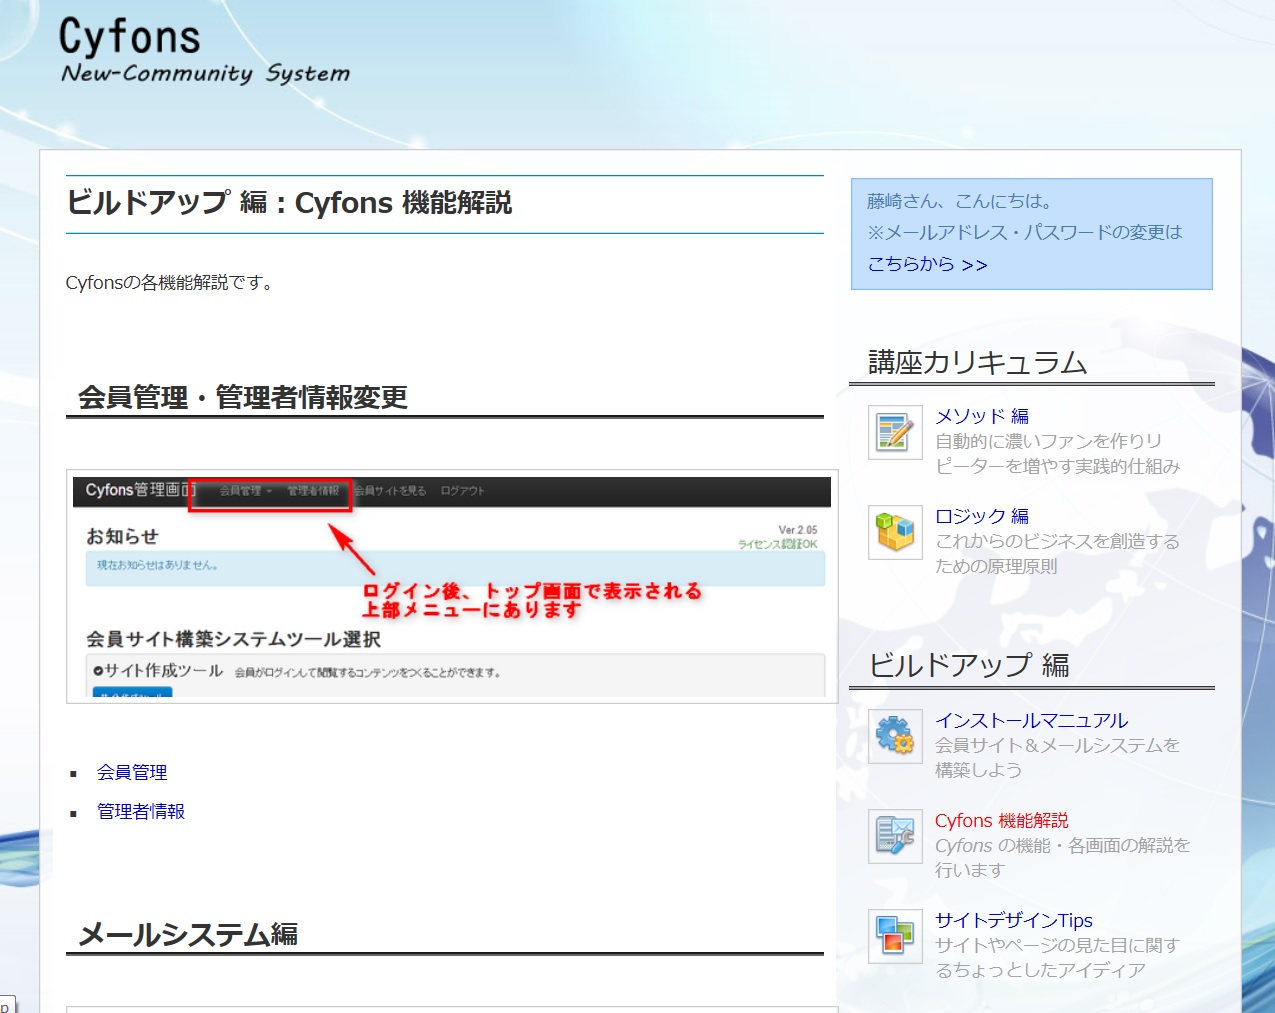Click the メソッド 編 pencil-and-document icon
The height and width of the screenshot is (1013, 1275).
894,433
